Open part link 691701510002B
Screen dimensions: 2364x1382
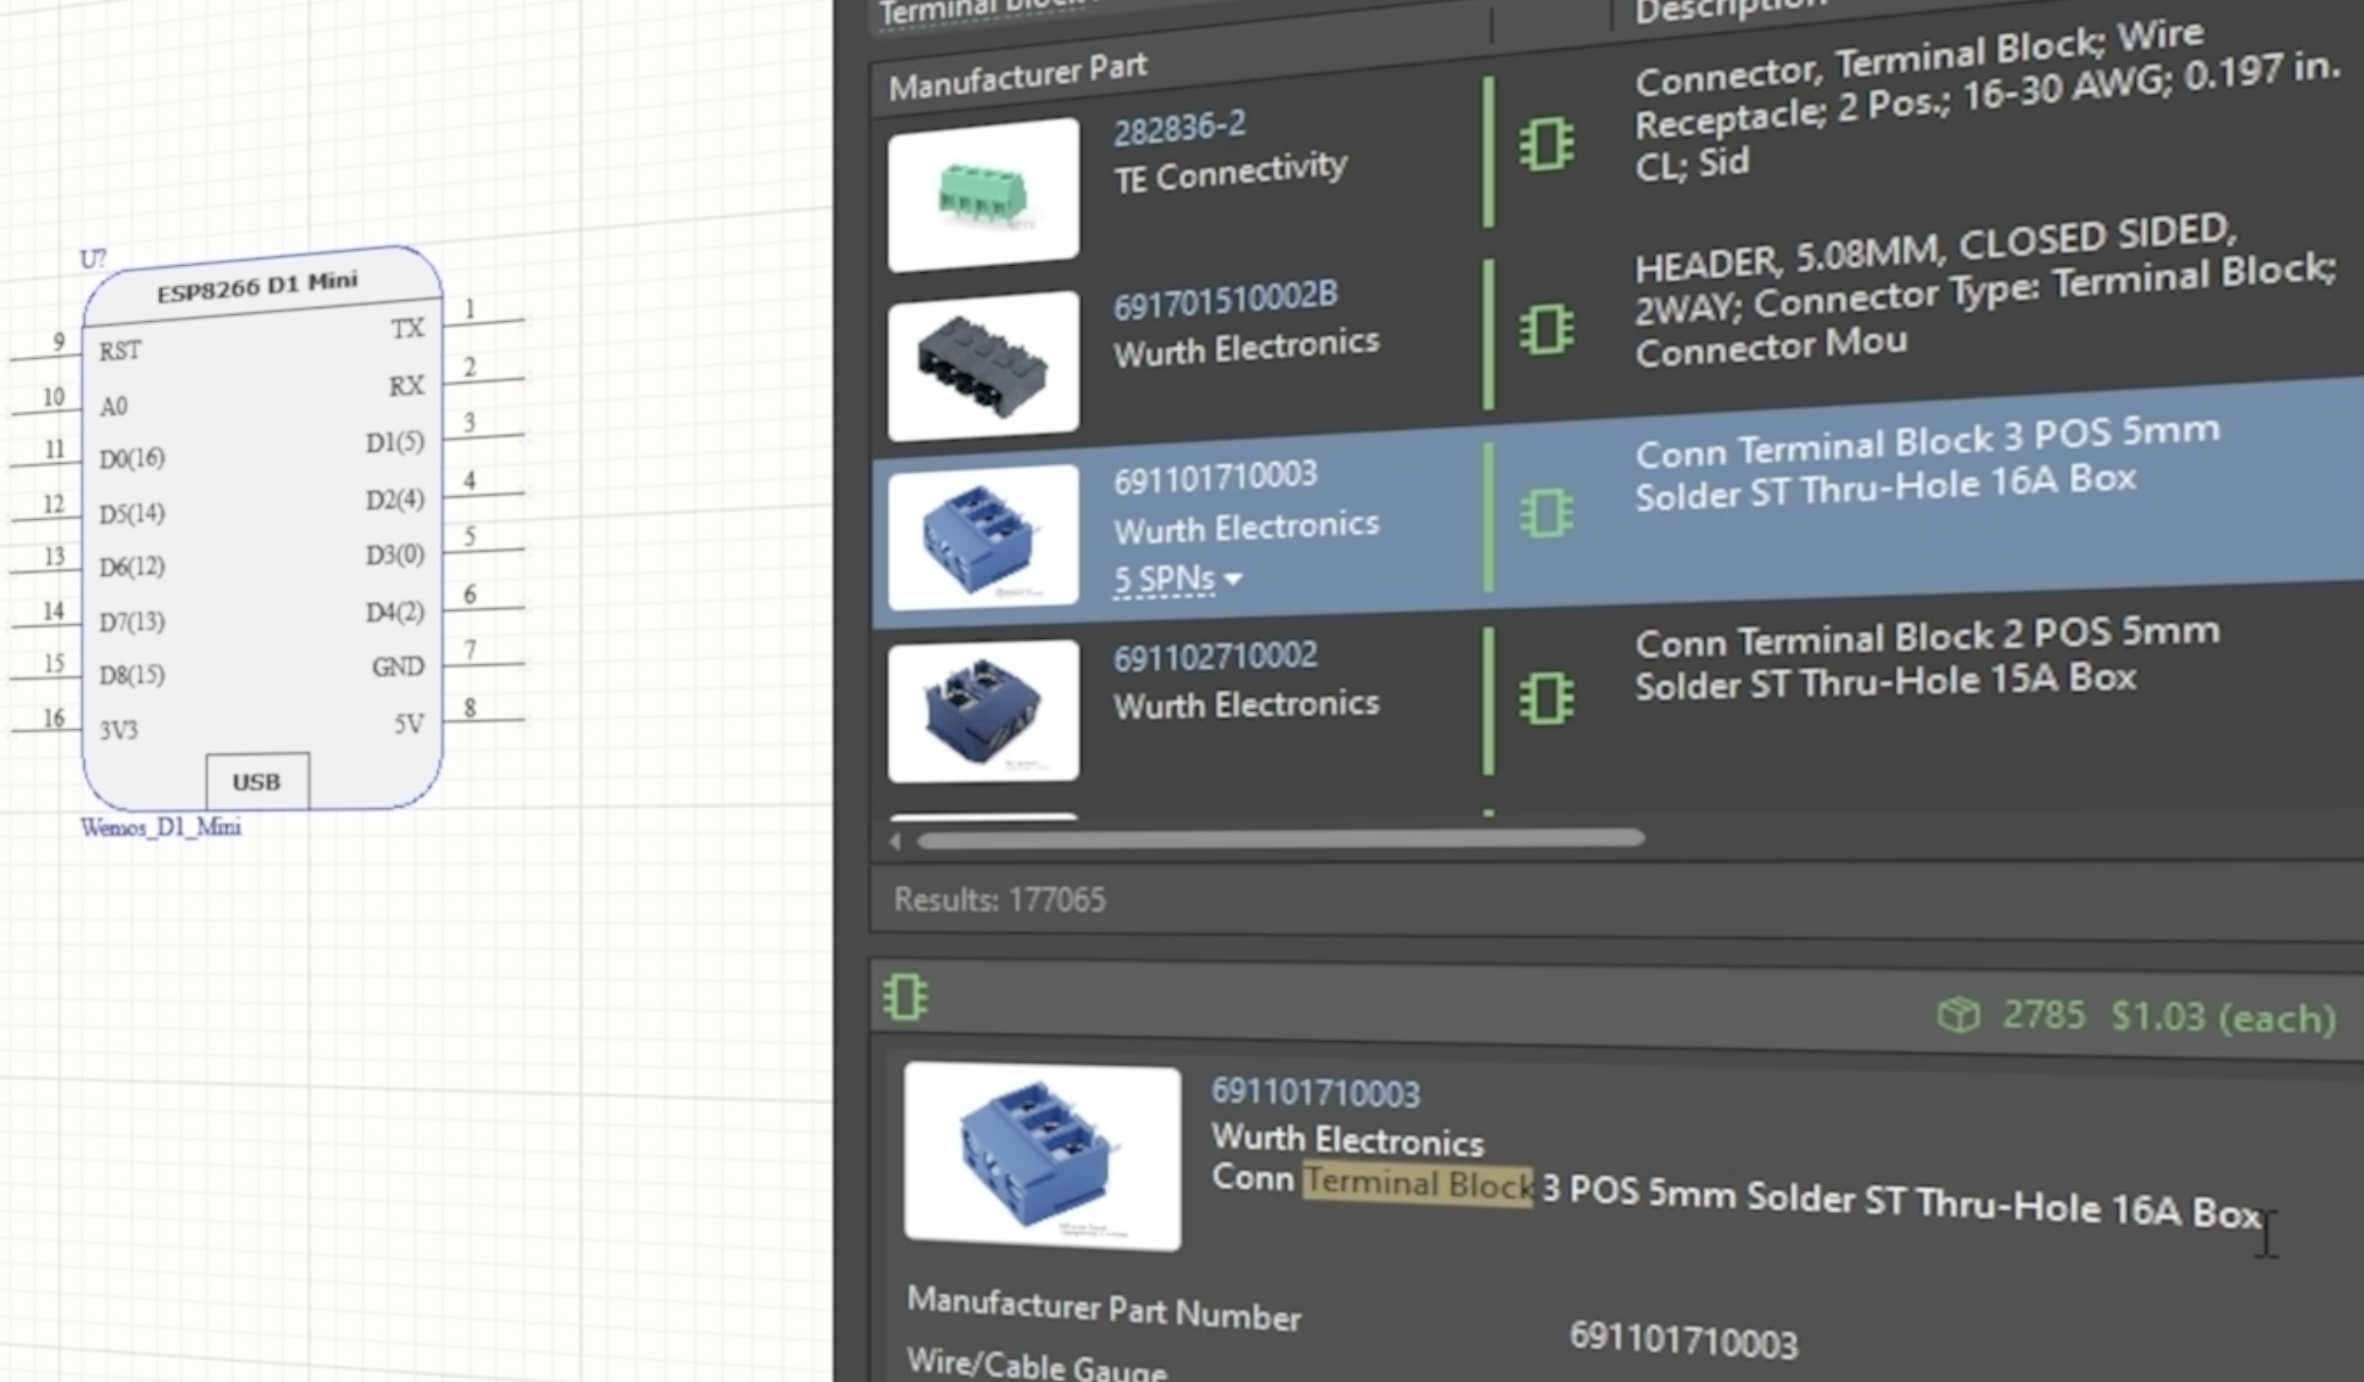pos(1224,299)
